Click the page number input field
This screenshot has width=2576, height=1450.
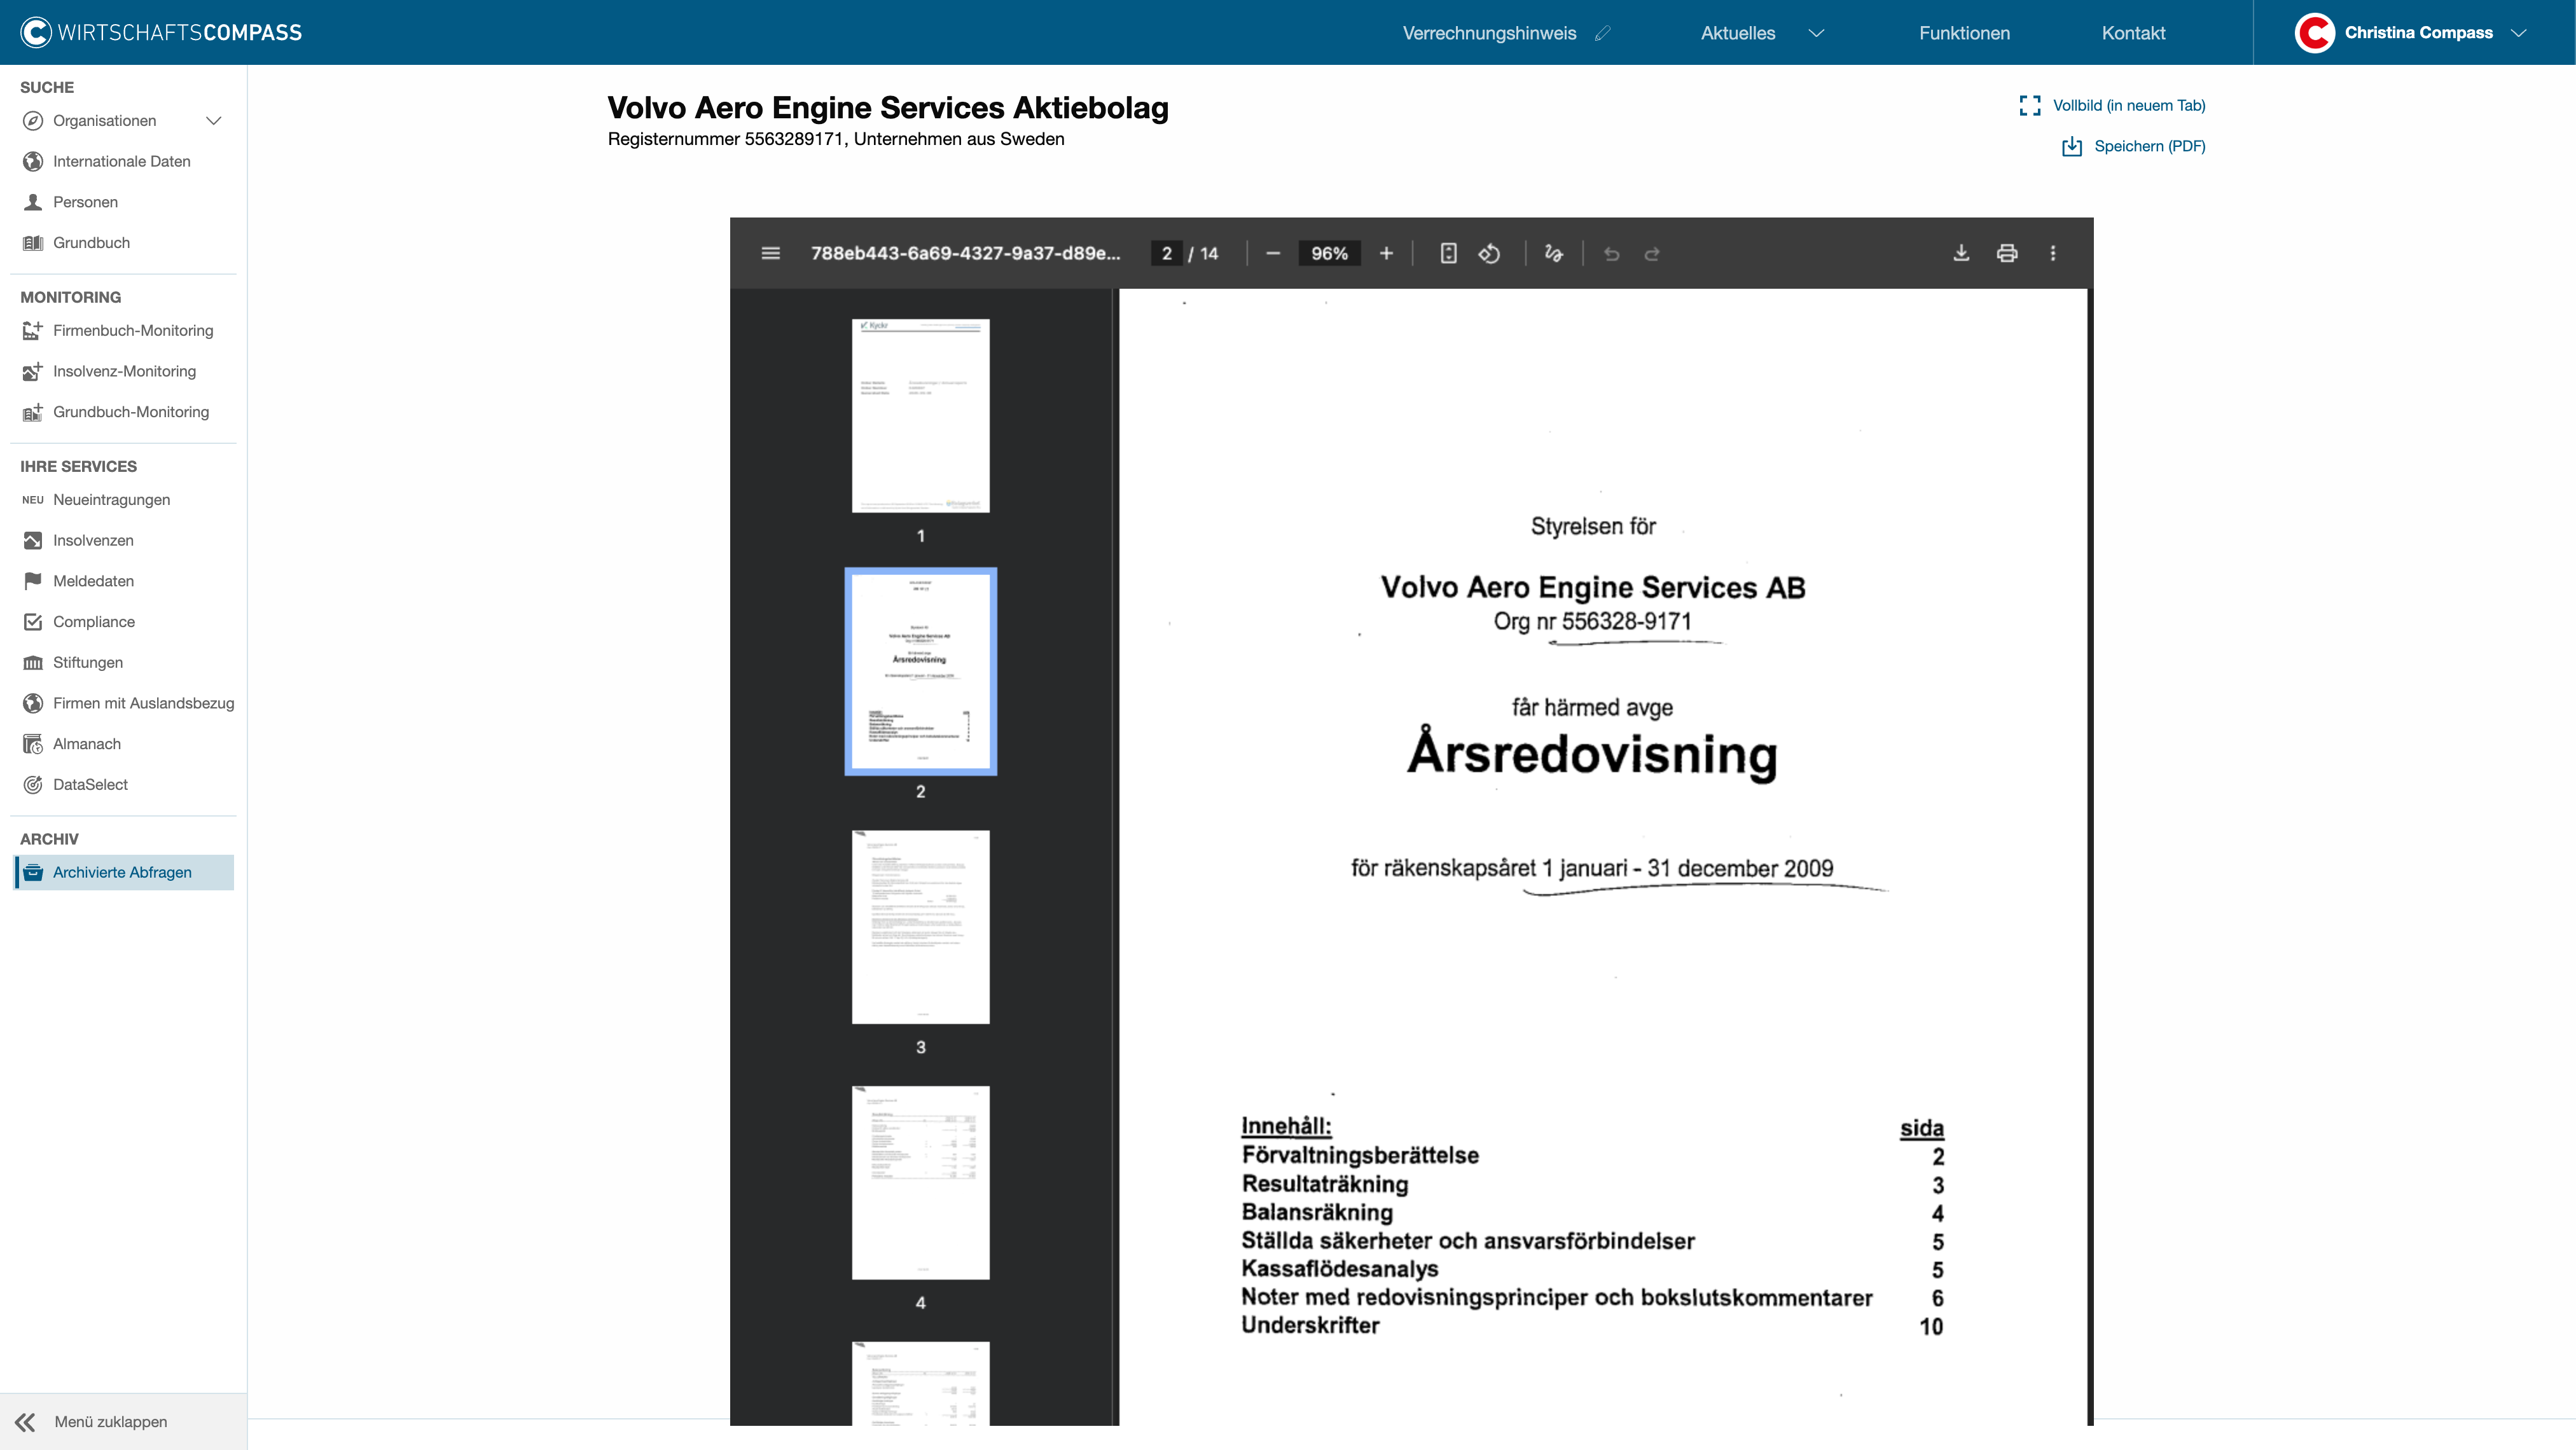(x=1166, y=253)
